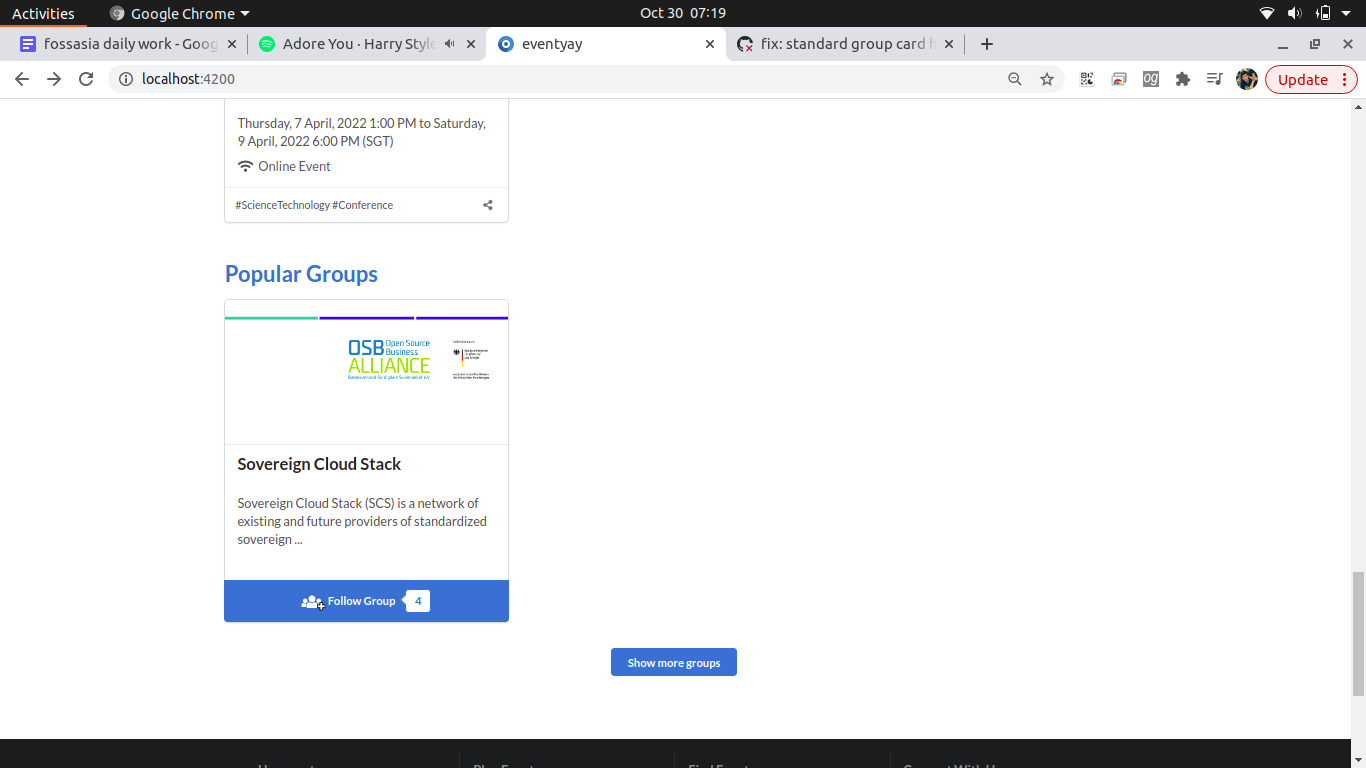Click the #Conference hashtag
Image resolution: width=1366 pixels, height=768 pixels.
click(363, 205)
